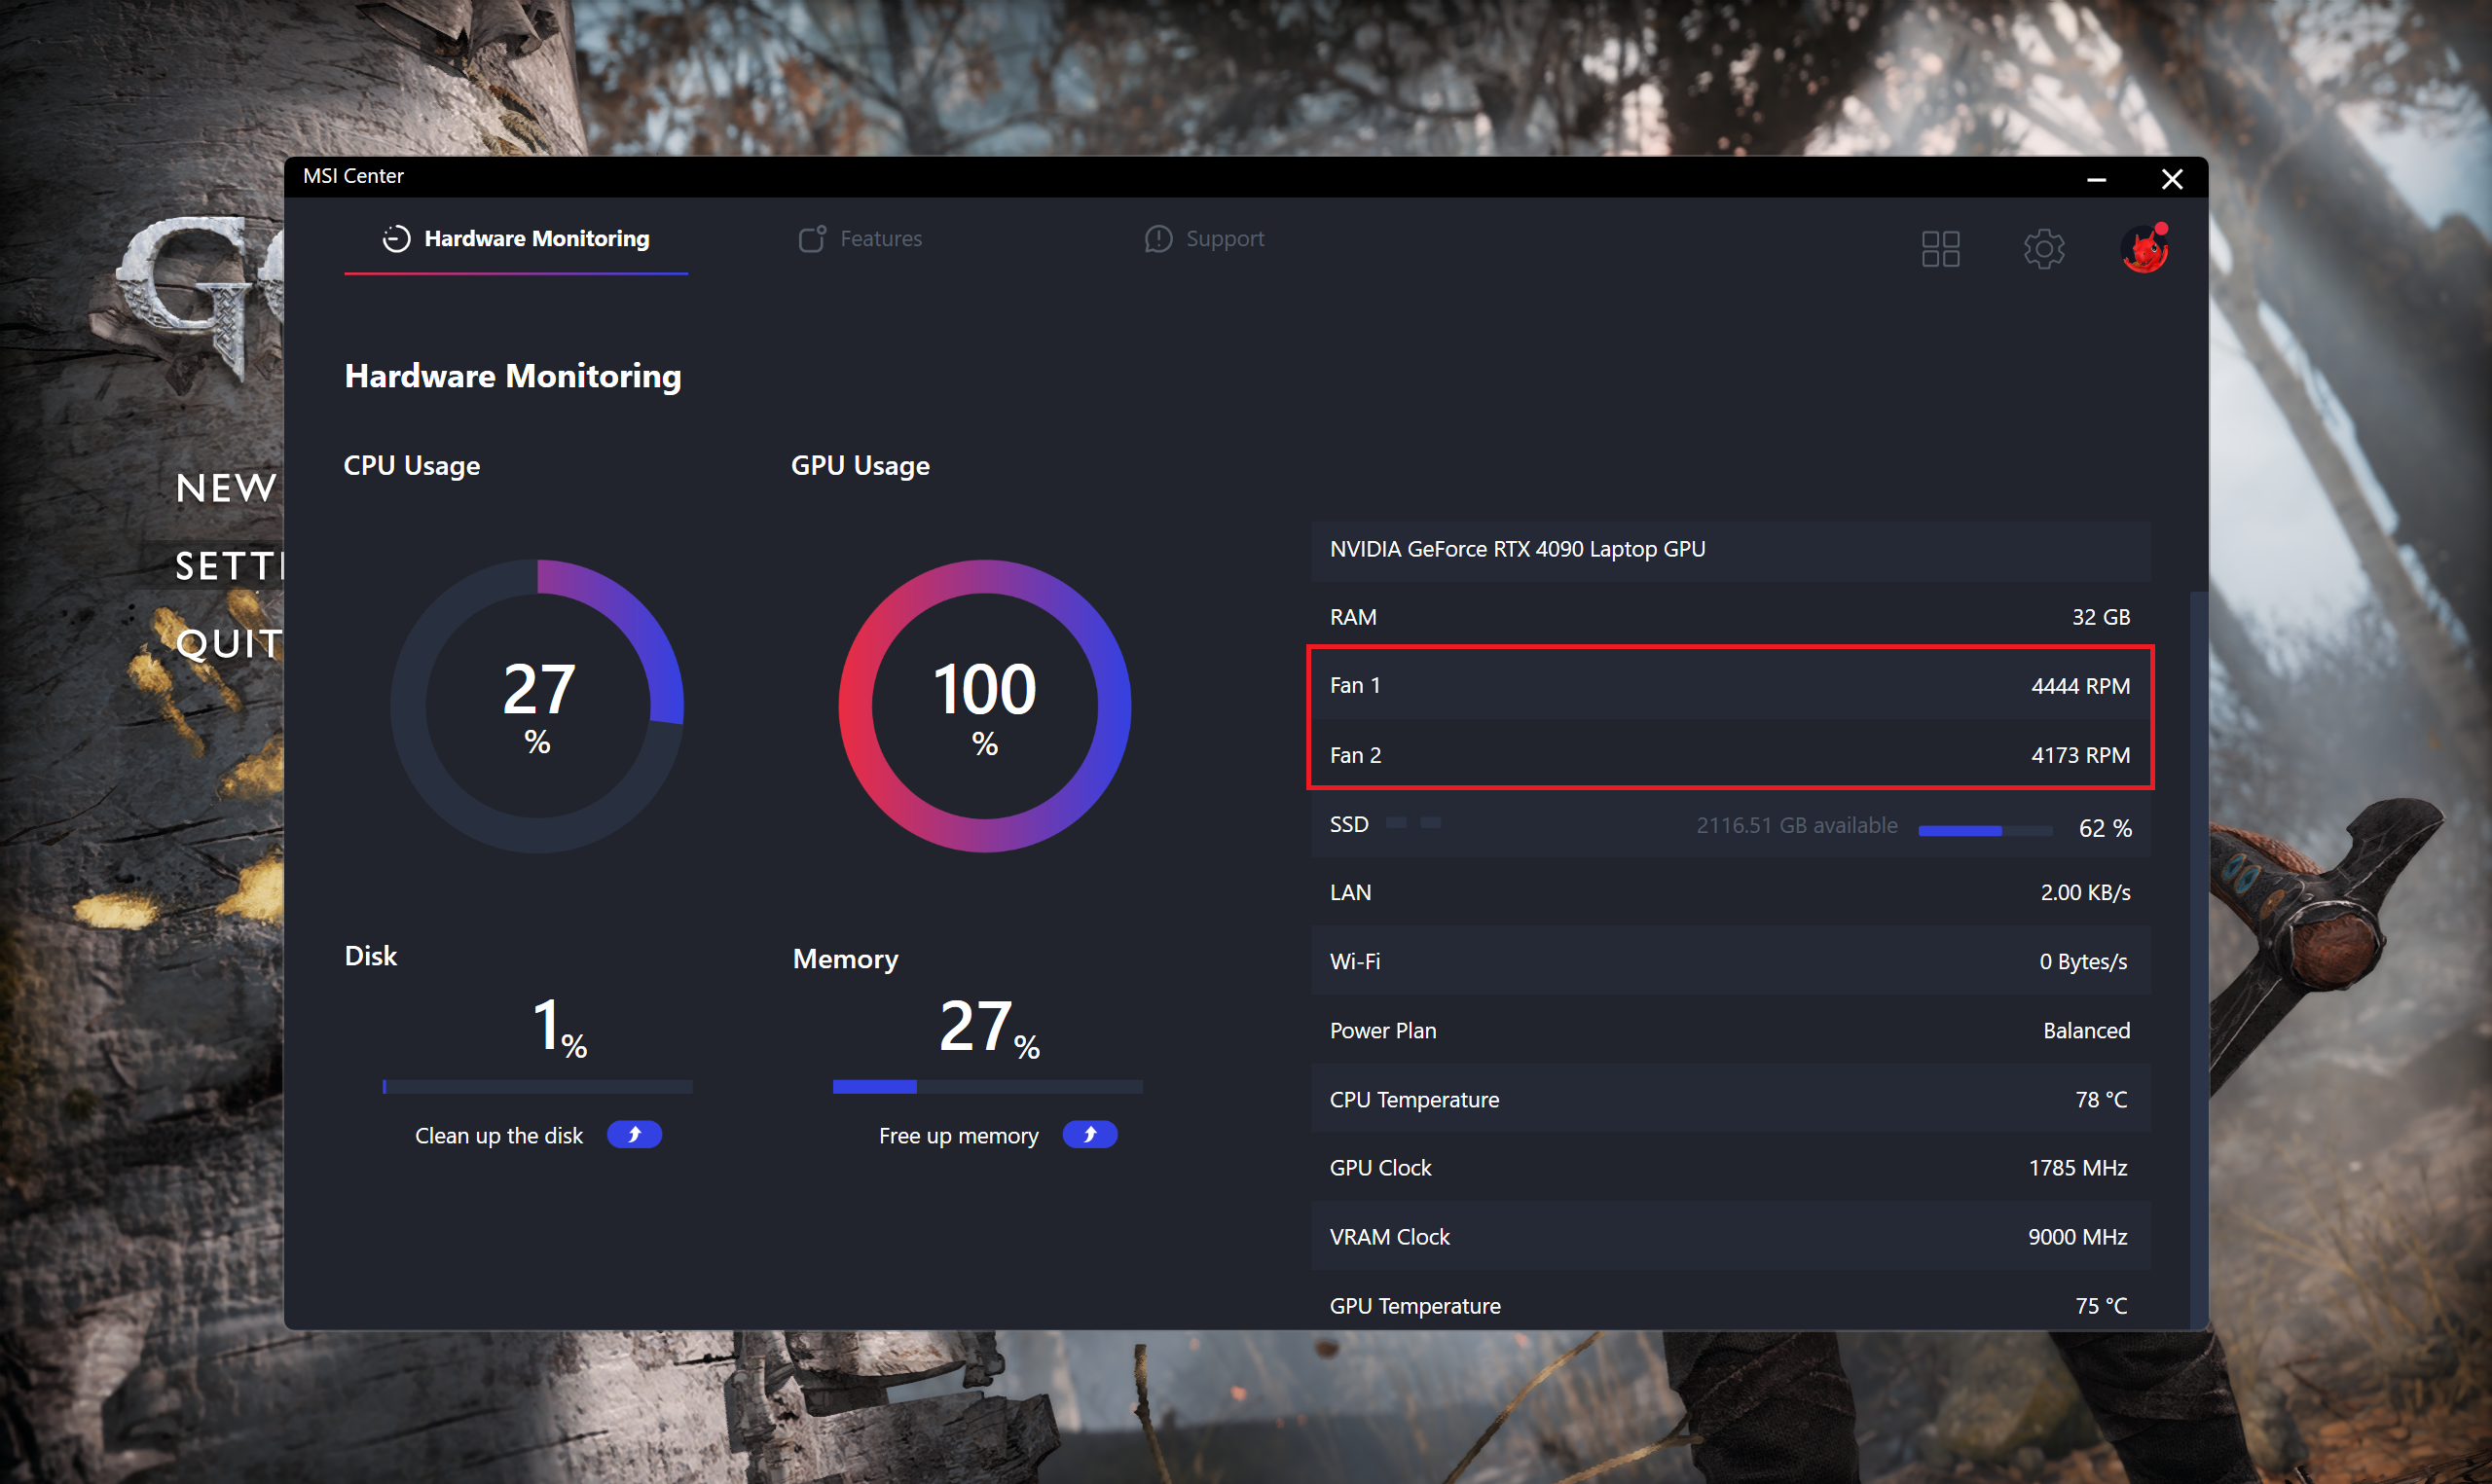Click the GPU Usage circular gauge
The width and height of the screenshot is (2492, 1484).
(985, 706)
